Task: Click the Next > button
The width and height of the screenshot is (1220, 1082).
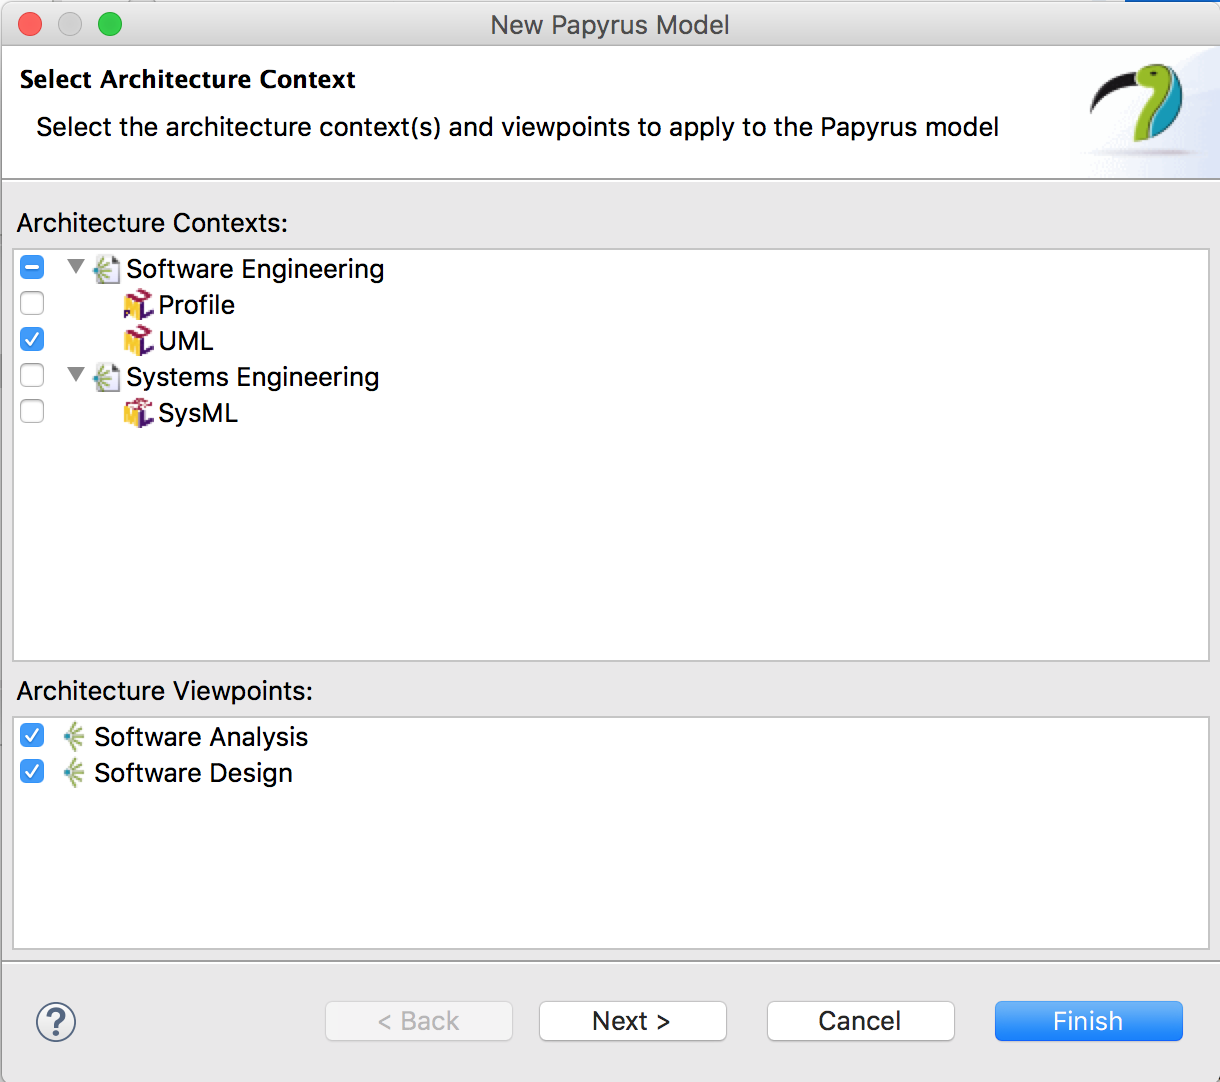Action: pyautogui.click(x=633, y=1021)
